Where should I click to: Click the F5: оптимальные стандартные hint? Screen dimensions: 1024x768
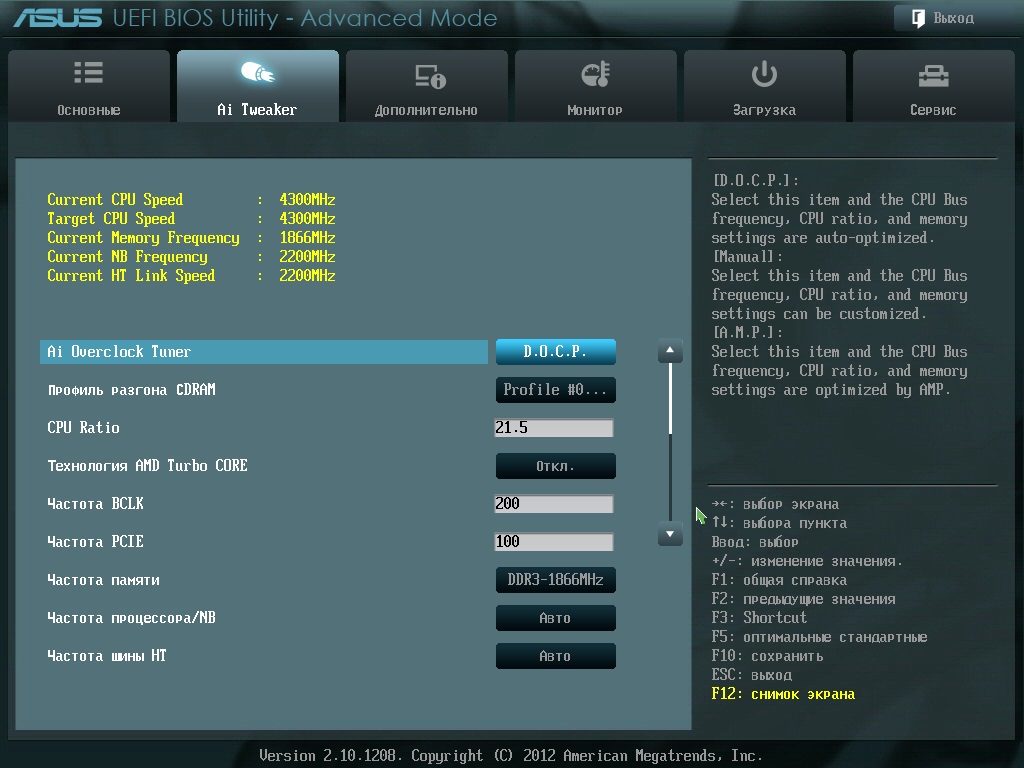[820, 637]
